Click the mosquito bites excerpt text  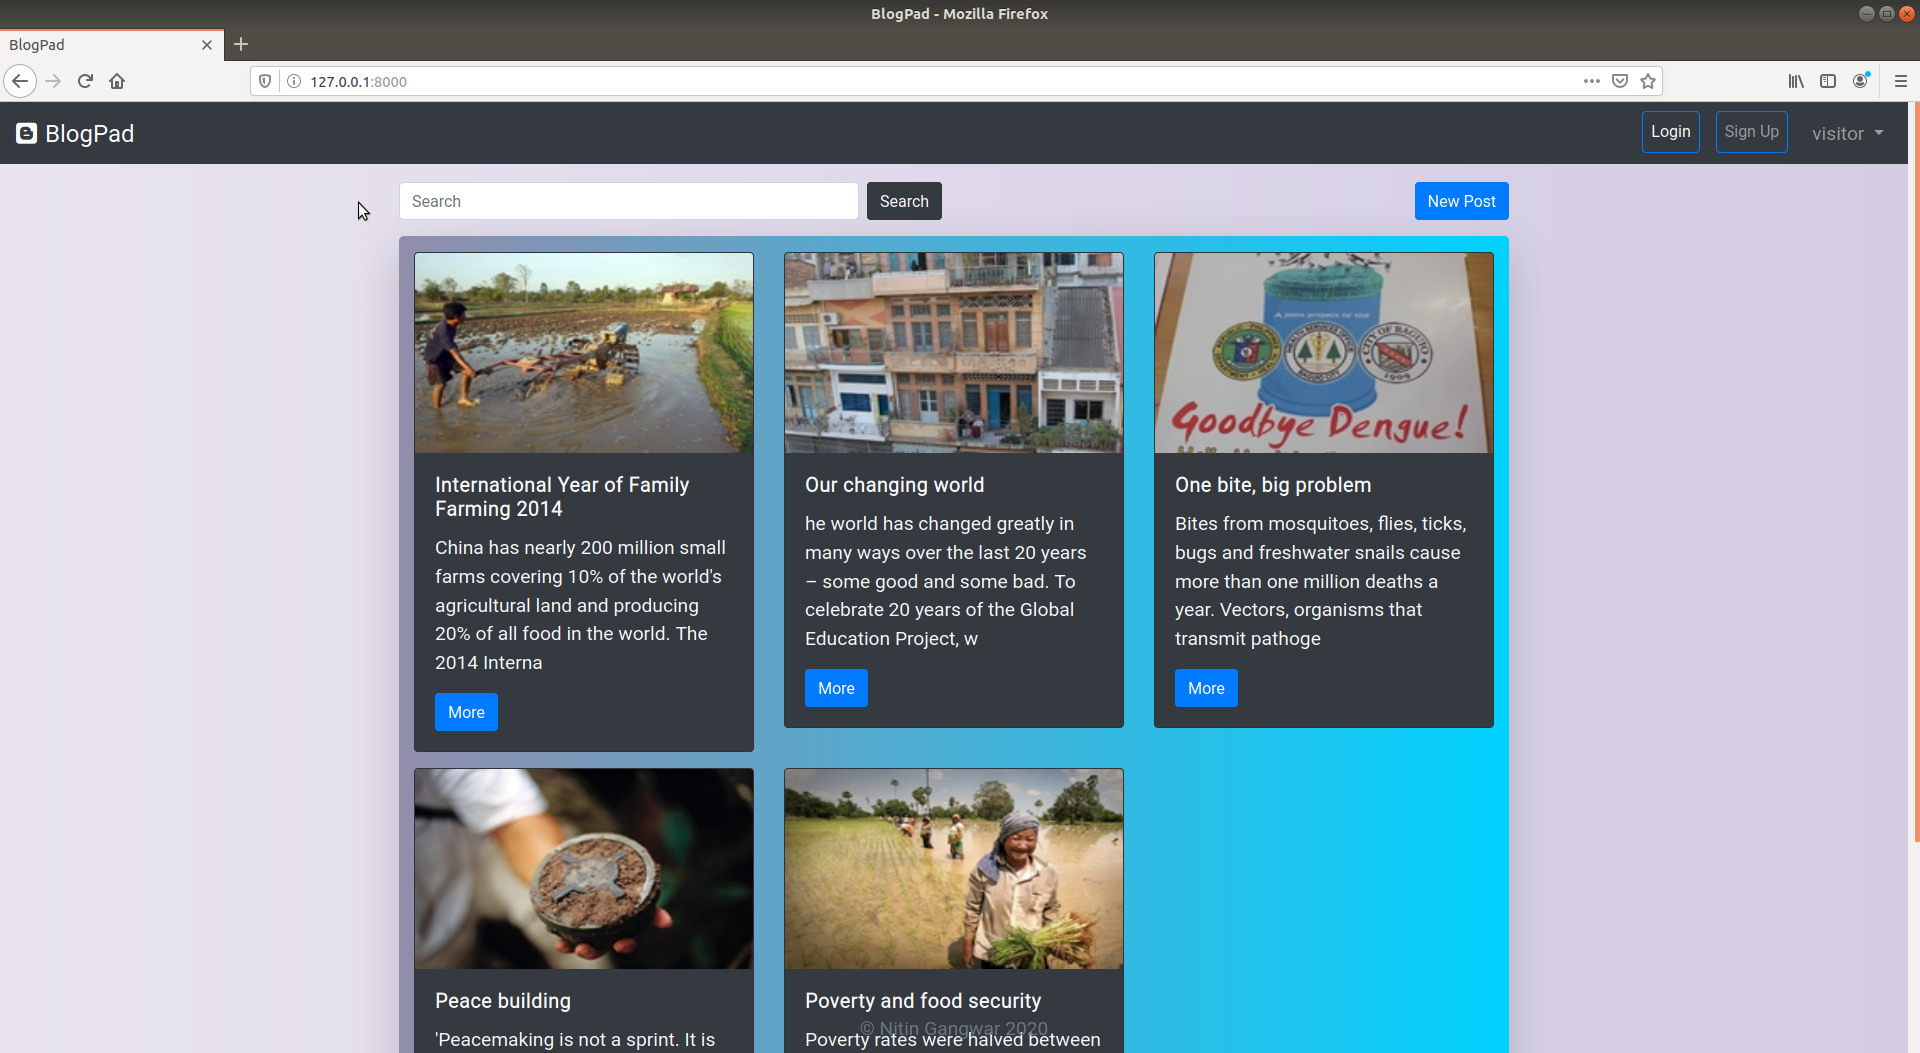[x=1320, y=581]
